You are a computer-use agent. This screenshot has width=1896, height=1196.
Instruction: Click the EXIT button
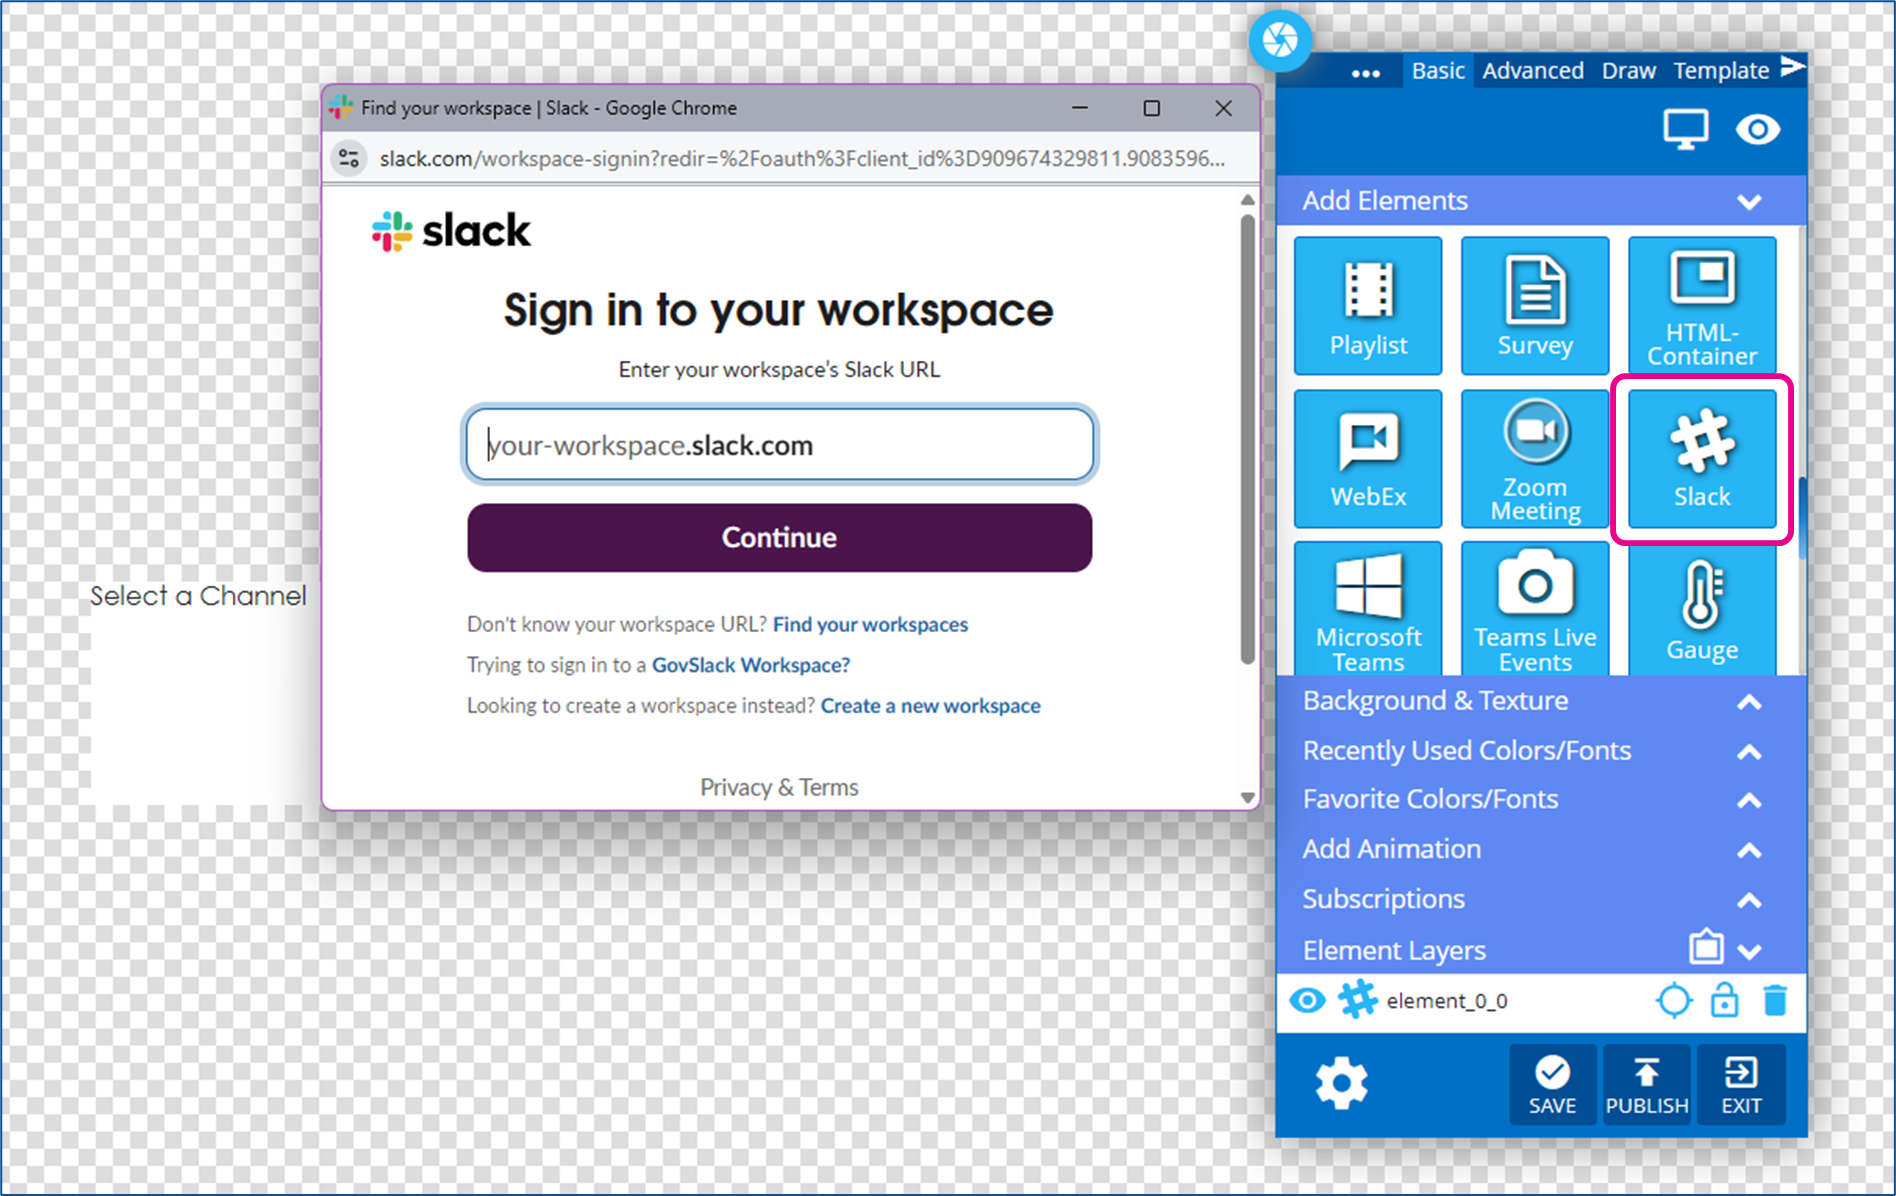coord(1741,1085)
